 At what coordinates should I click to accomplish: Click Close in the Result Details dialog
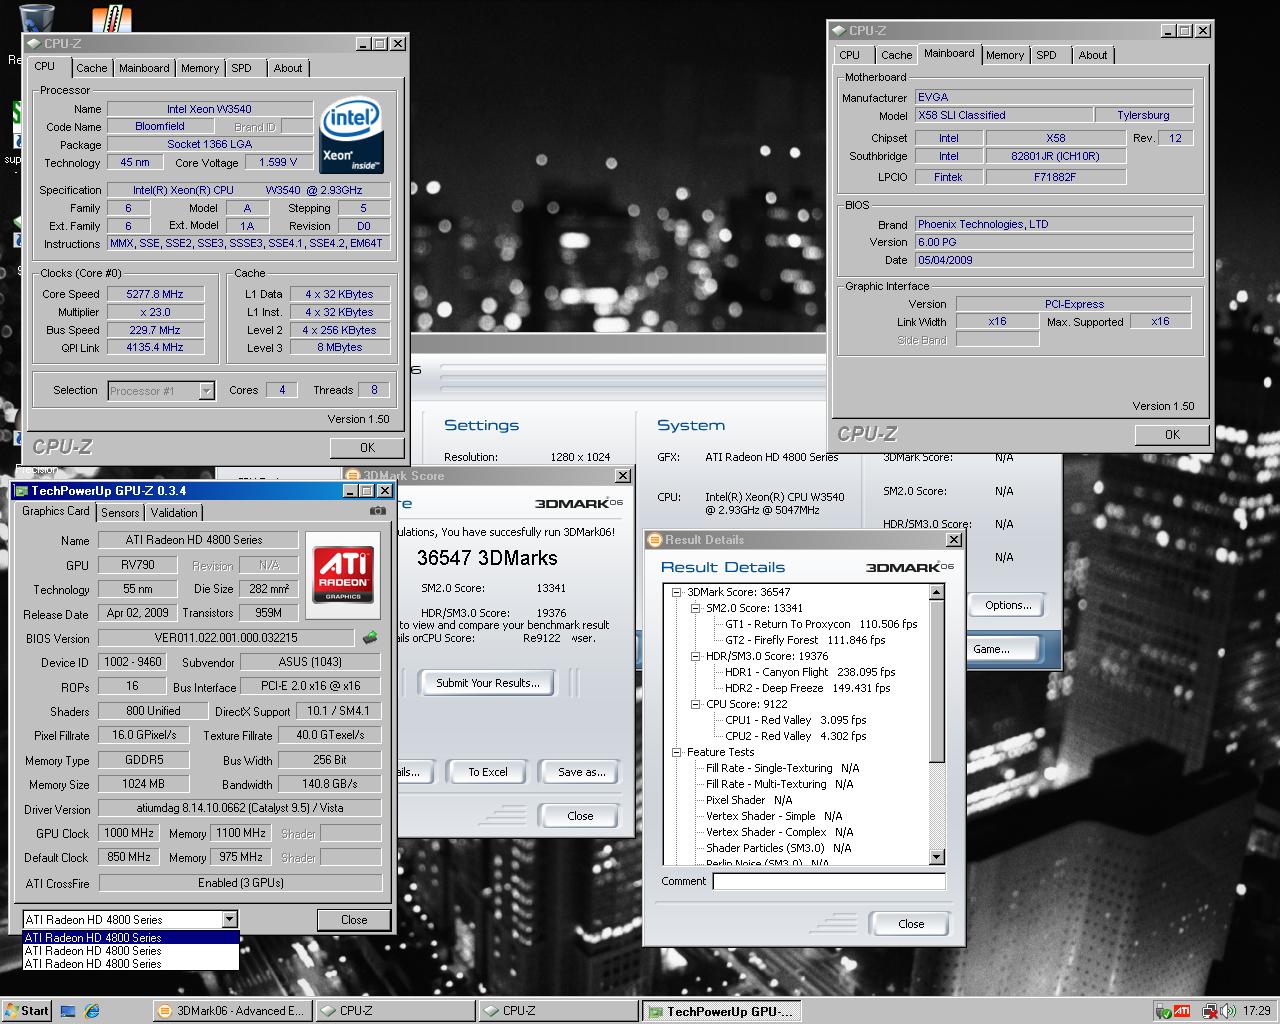tap(910, 923)
